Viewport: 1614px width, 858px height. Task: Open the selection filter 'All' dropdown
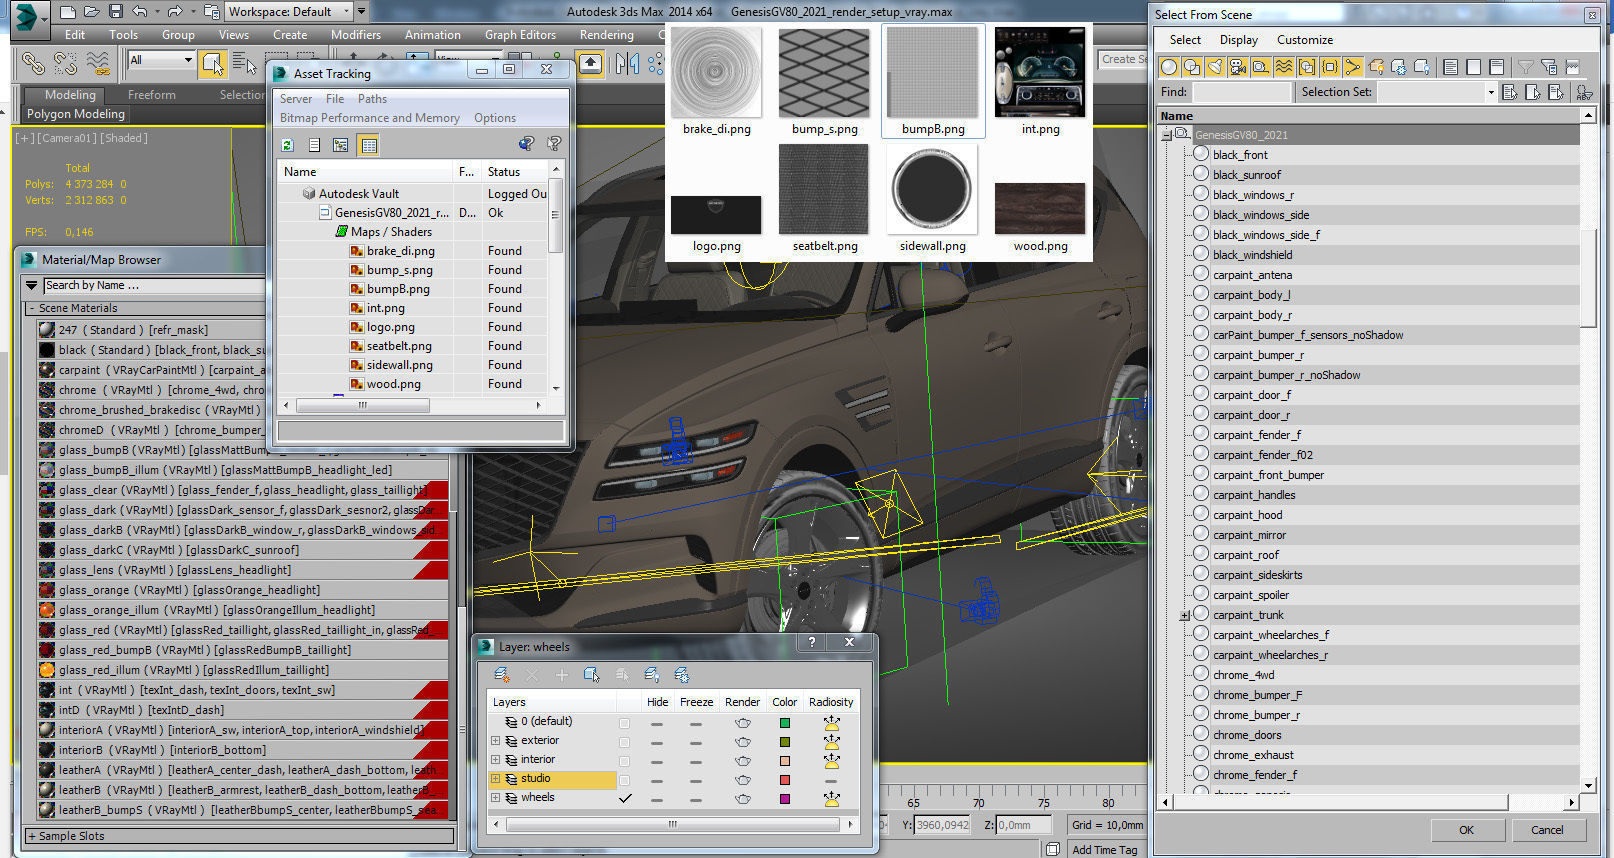click(161, 60)
